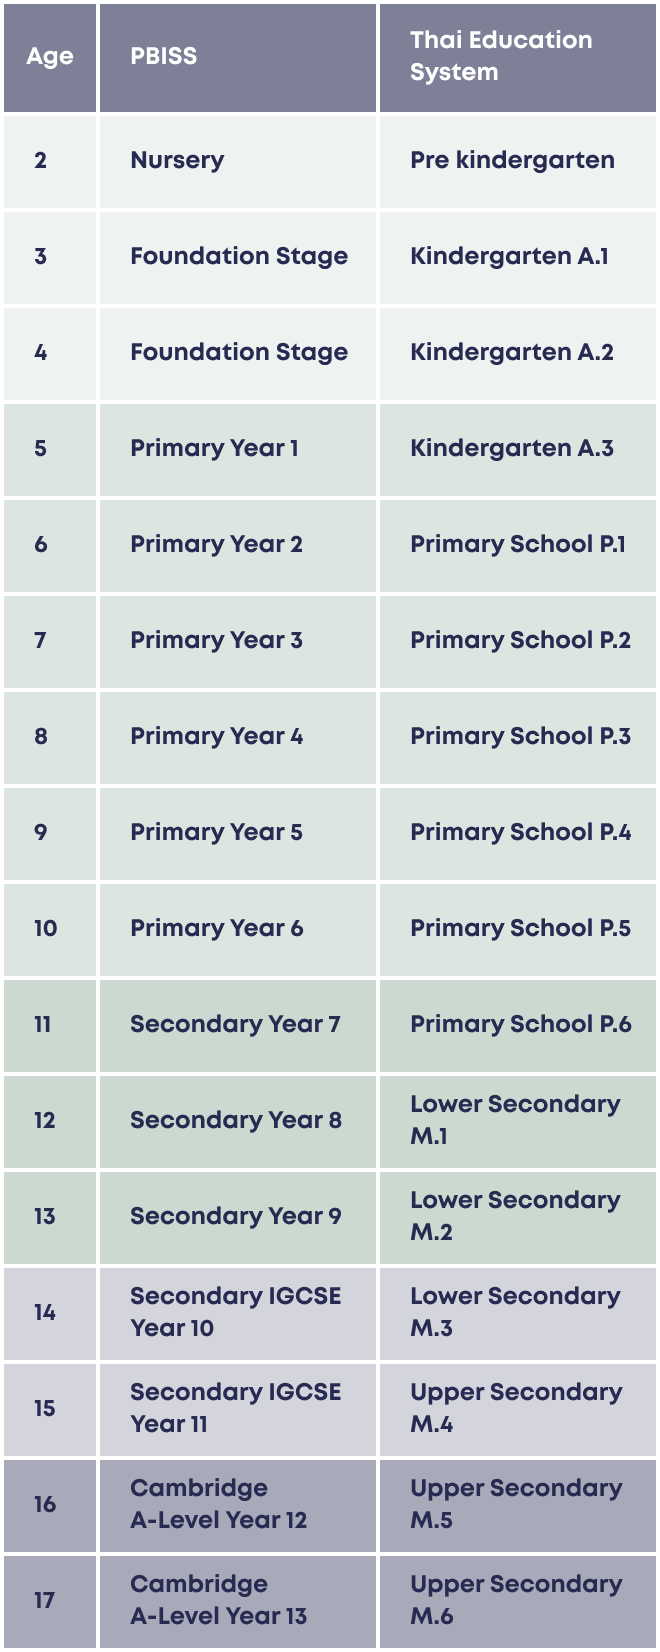Click the Pre kindergarten cell
The height and width of the screenshot is (1652, 660).
(x=512, y=161)
